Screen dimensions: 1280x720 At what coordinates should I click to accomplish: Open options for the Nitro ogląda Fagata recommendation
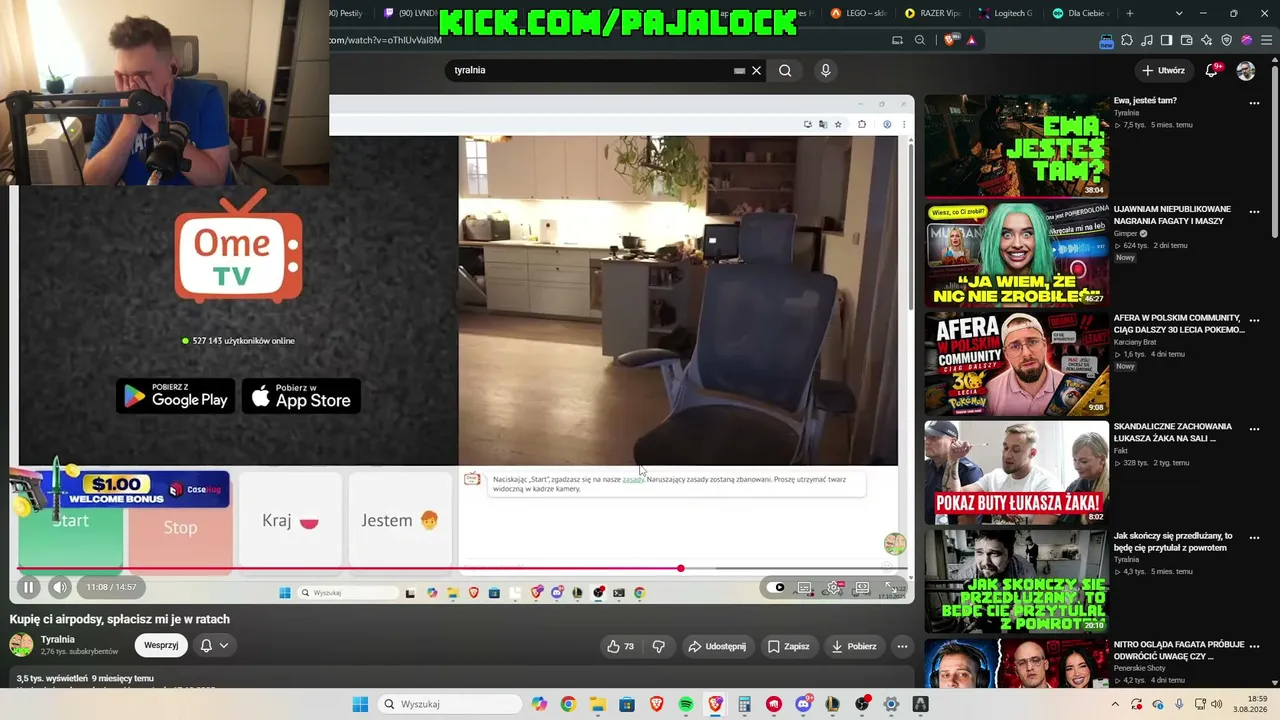(x=1254, y=647)
